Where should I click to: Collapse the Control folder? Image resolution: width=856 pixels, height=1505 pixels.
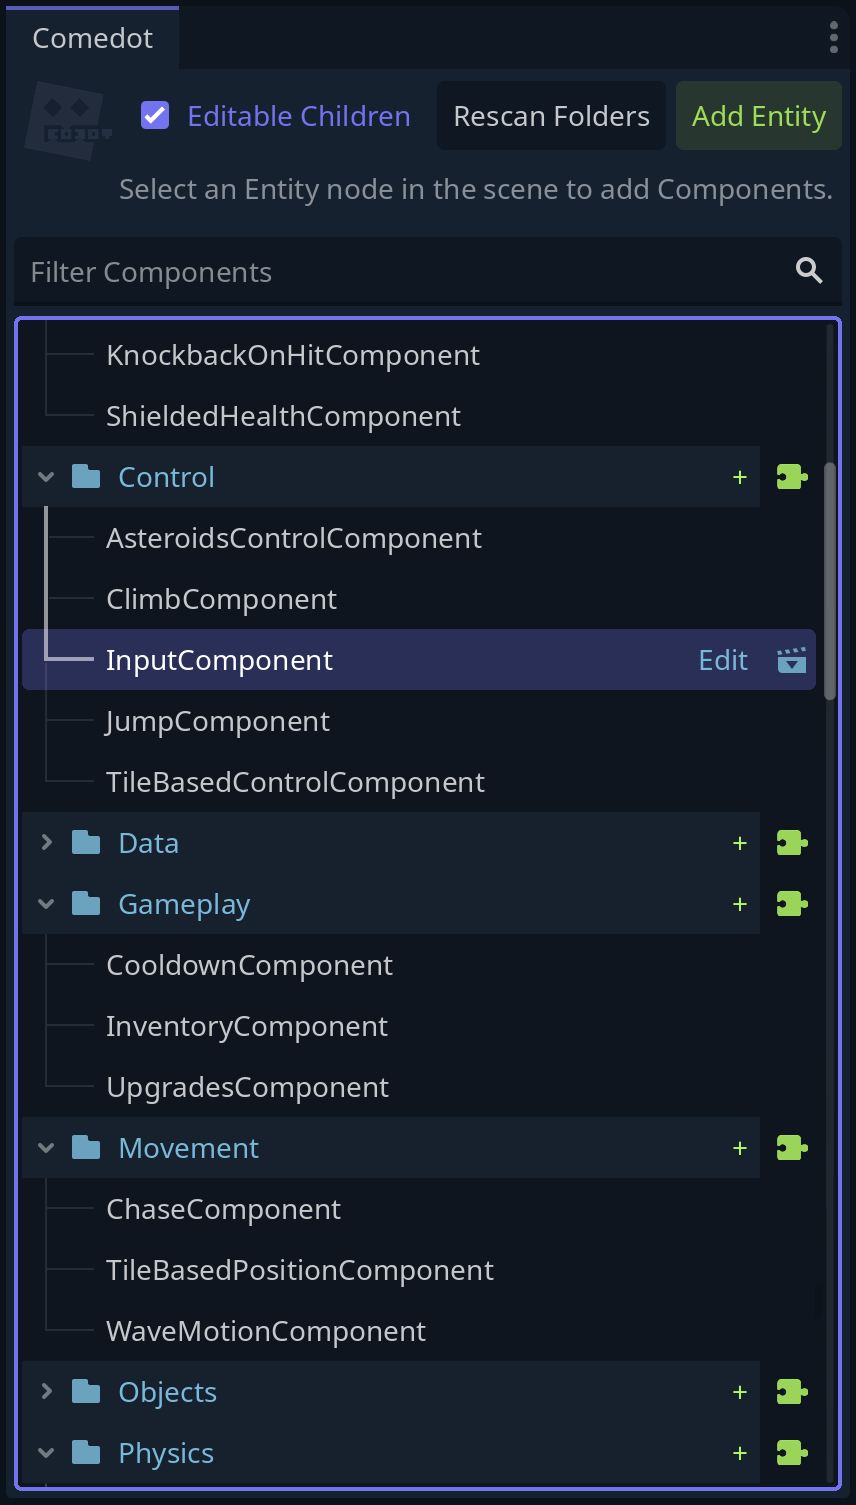pos(46,477)
